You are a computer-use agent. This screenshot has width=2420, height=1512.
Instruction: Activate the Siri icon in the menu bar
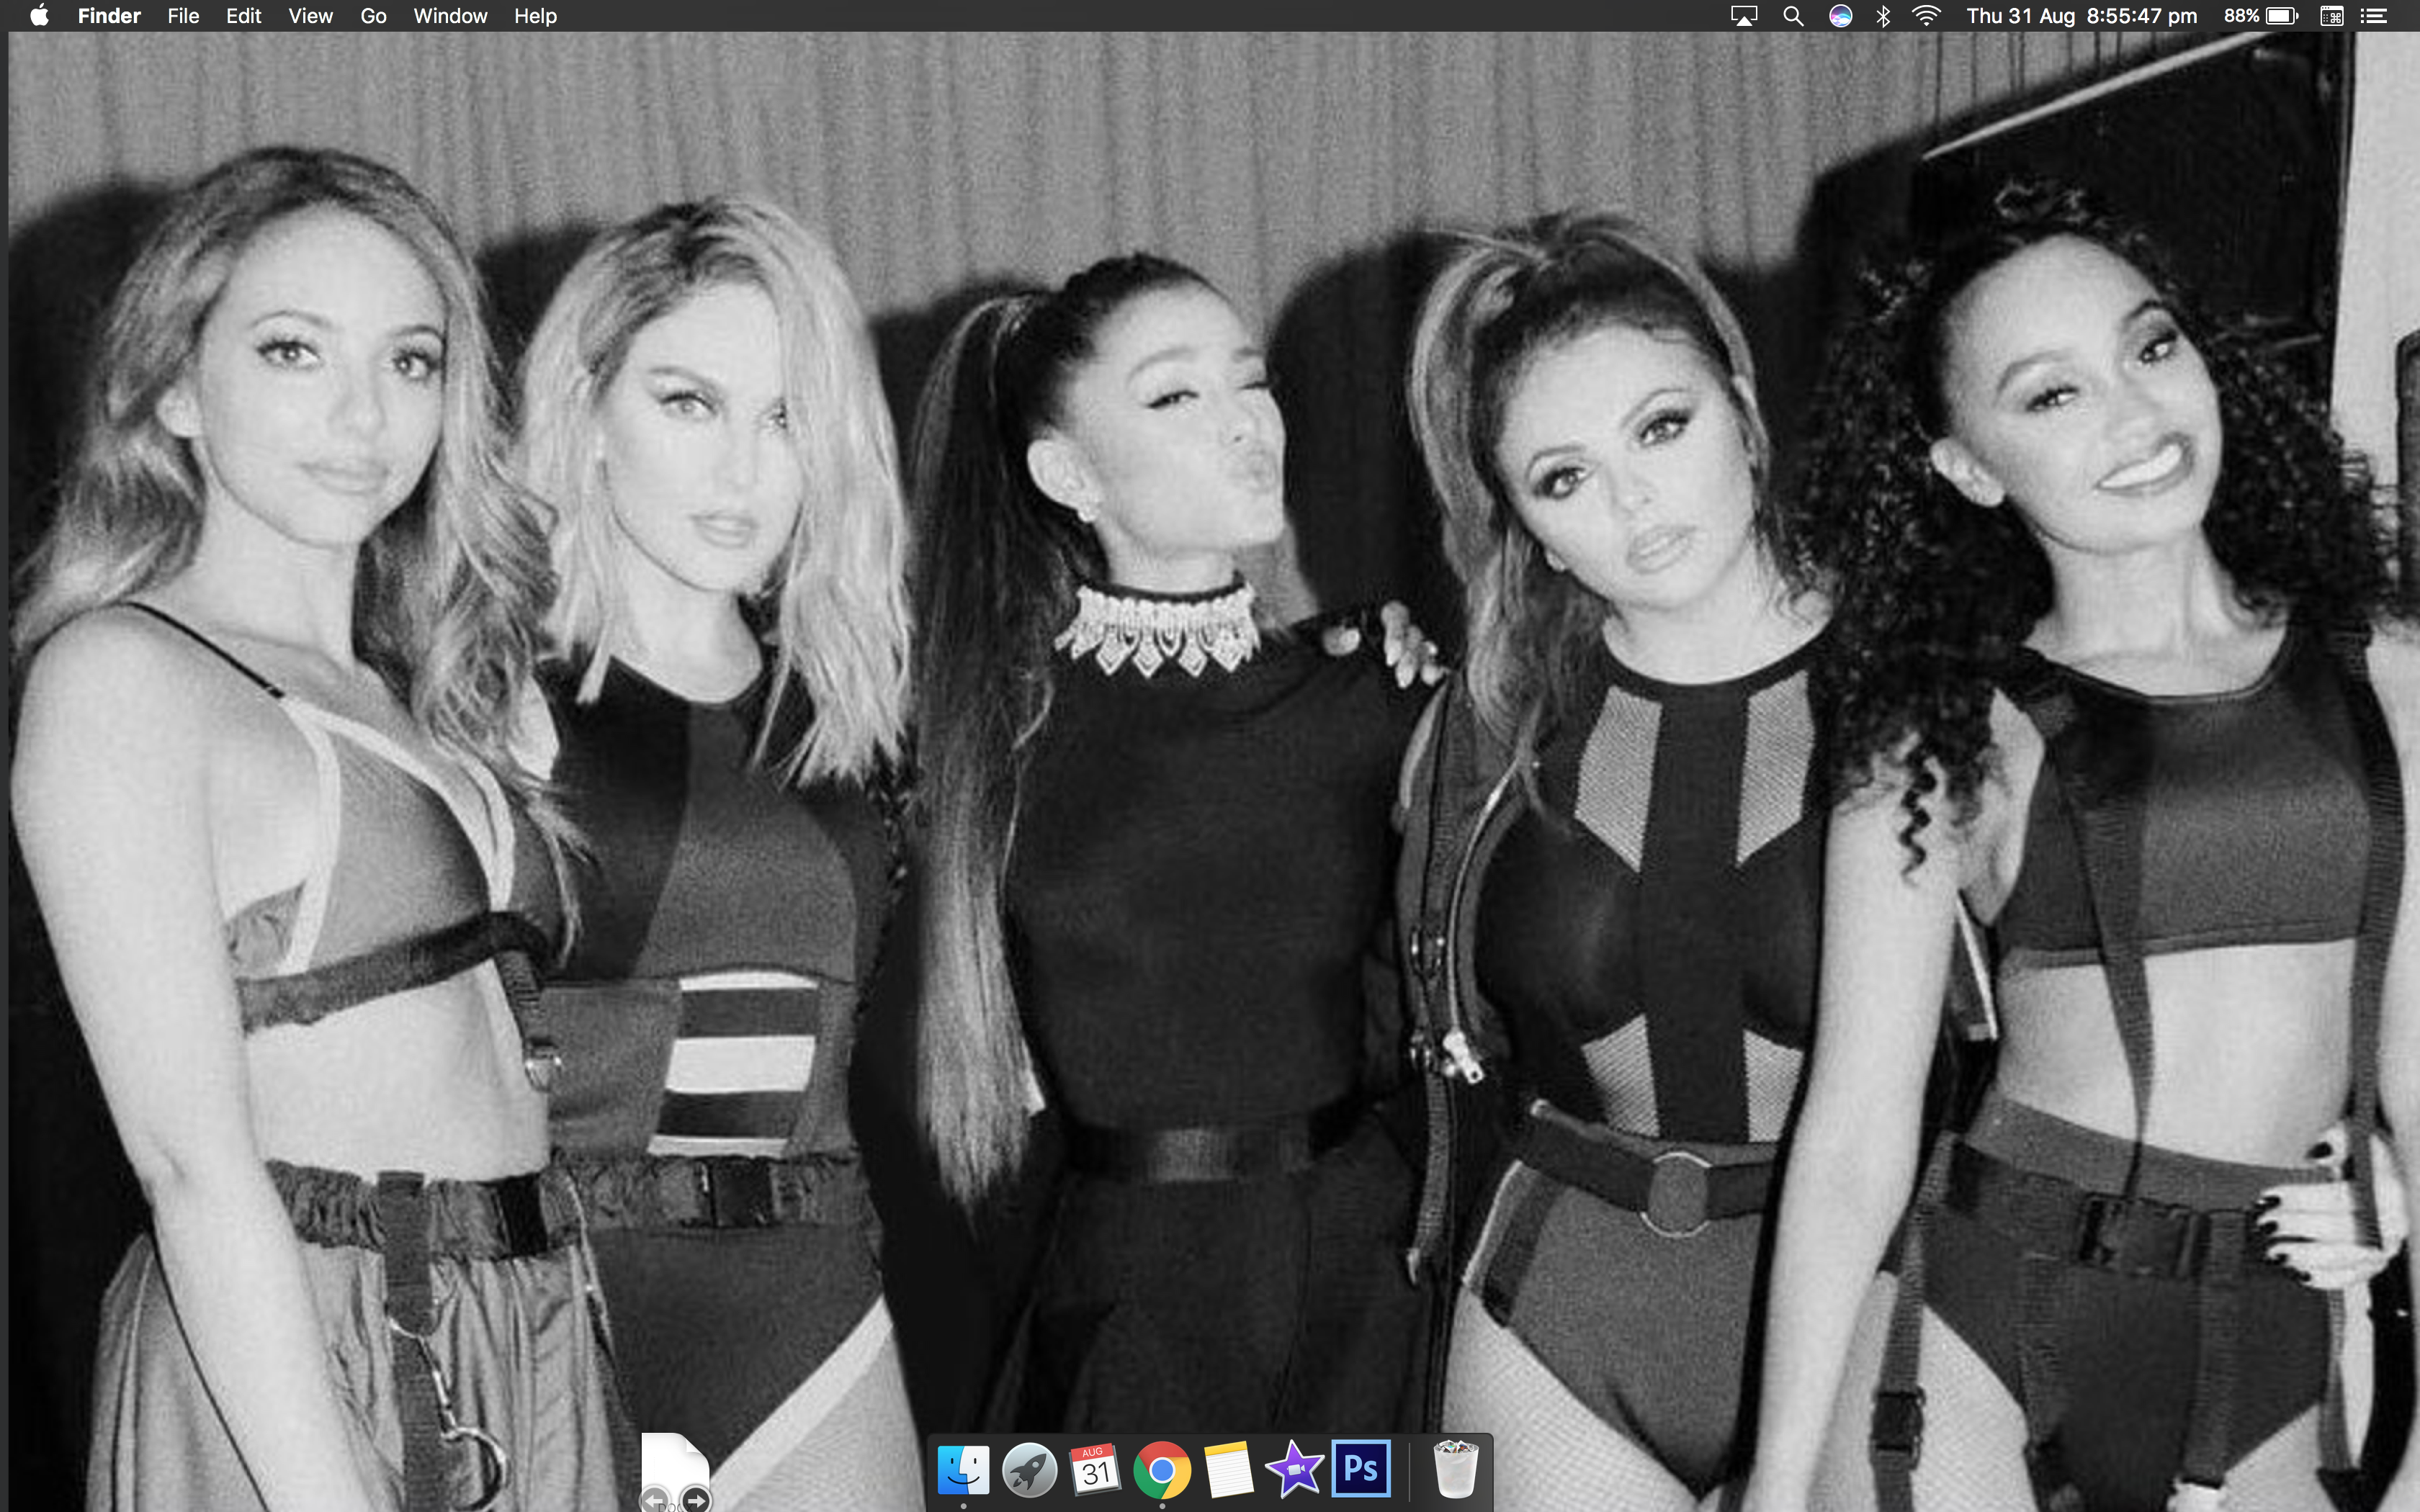click(x=1840, y=16)
